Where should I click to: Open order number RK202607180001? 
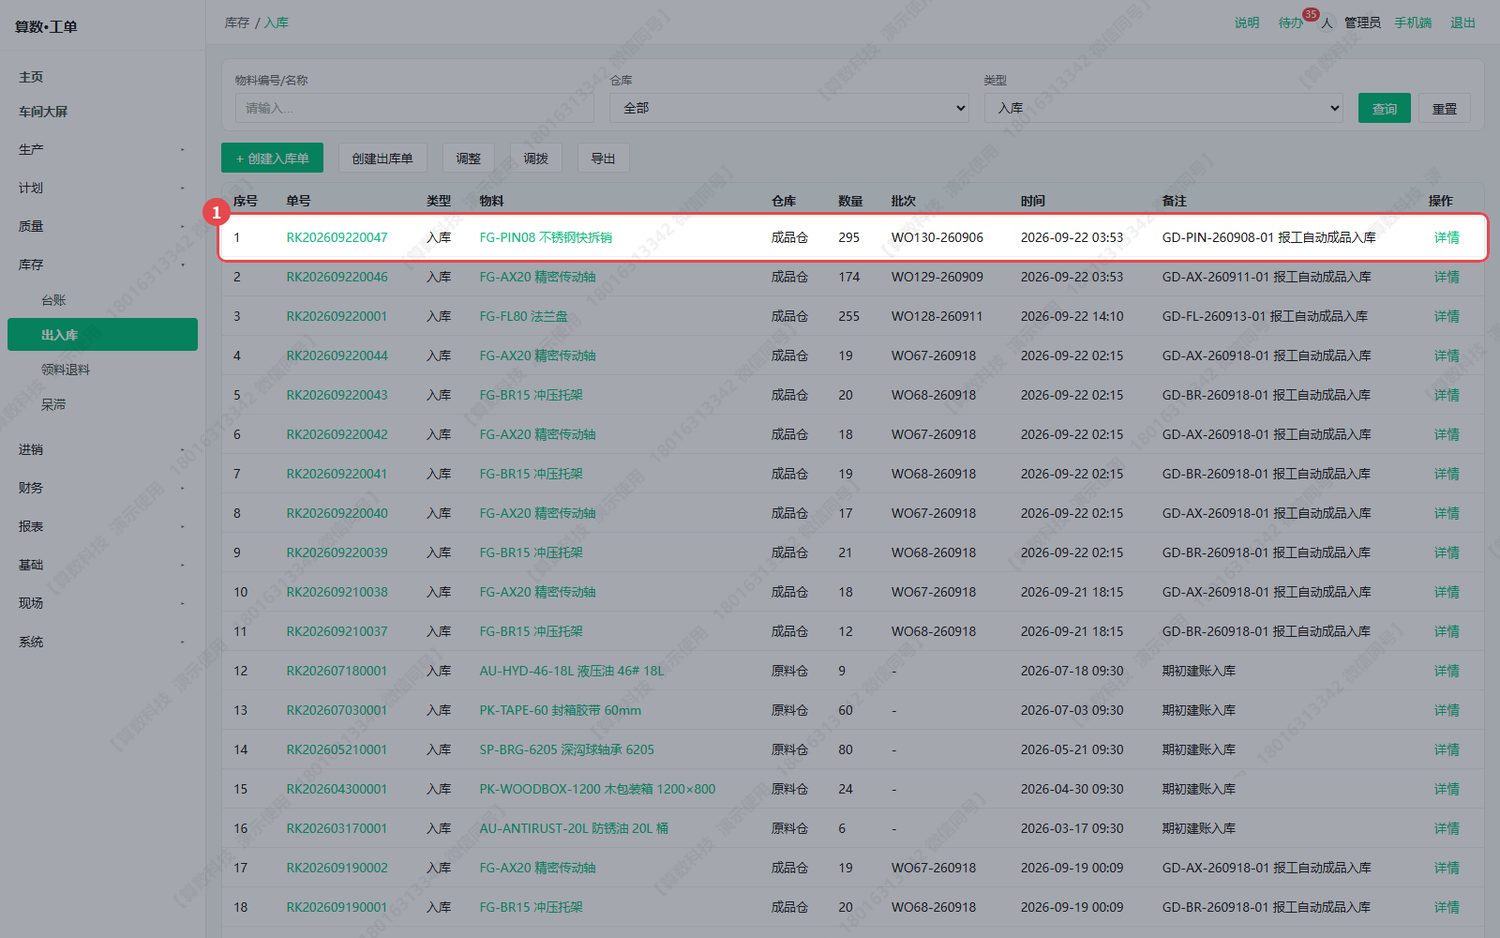(337, 671)
